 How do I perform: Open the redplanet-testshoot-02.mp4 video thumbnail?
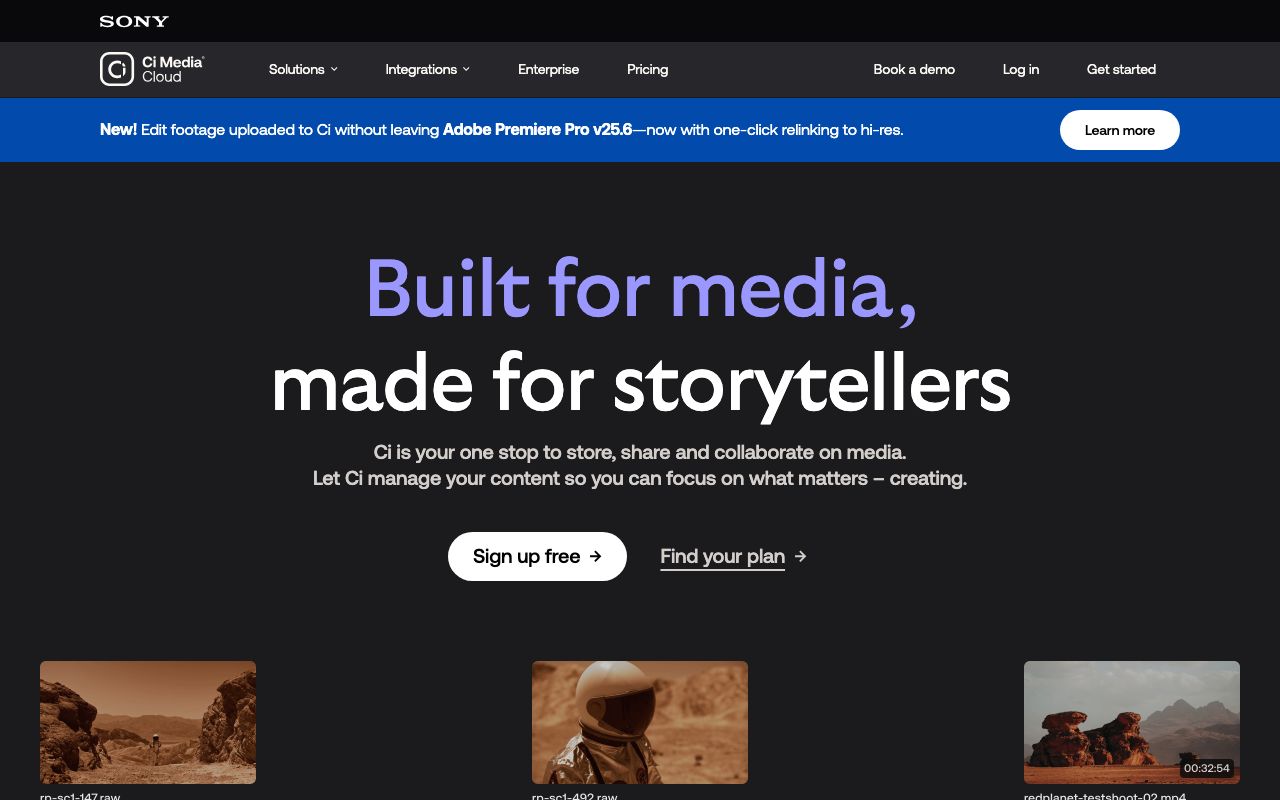click(1132, 722)
